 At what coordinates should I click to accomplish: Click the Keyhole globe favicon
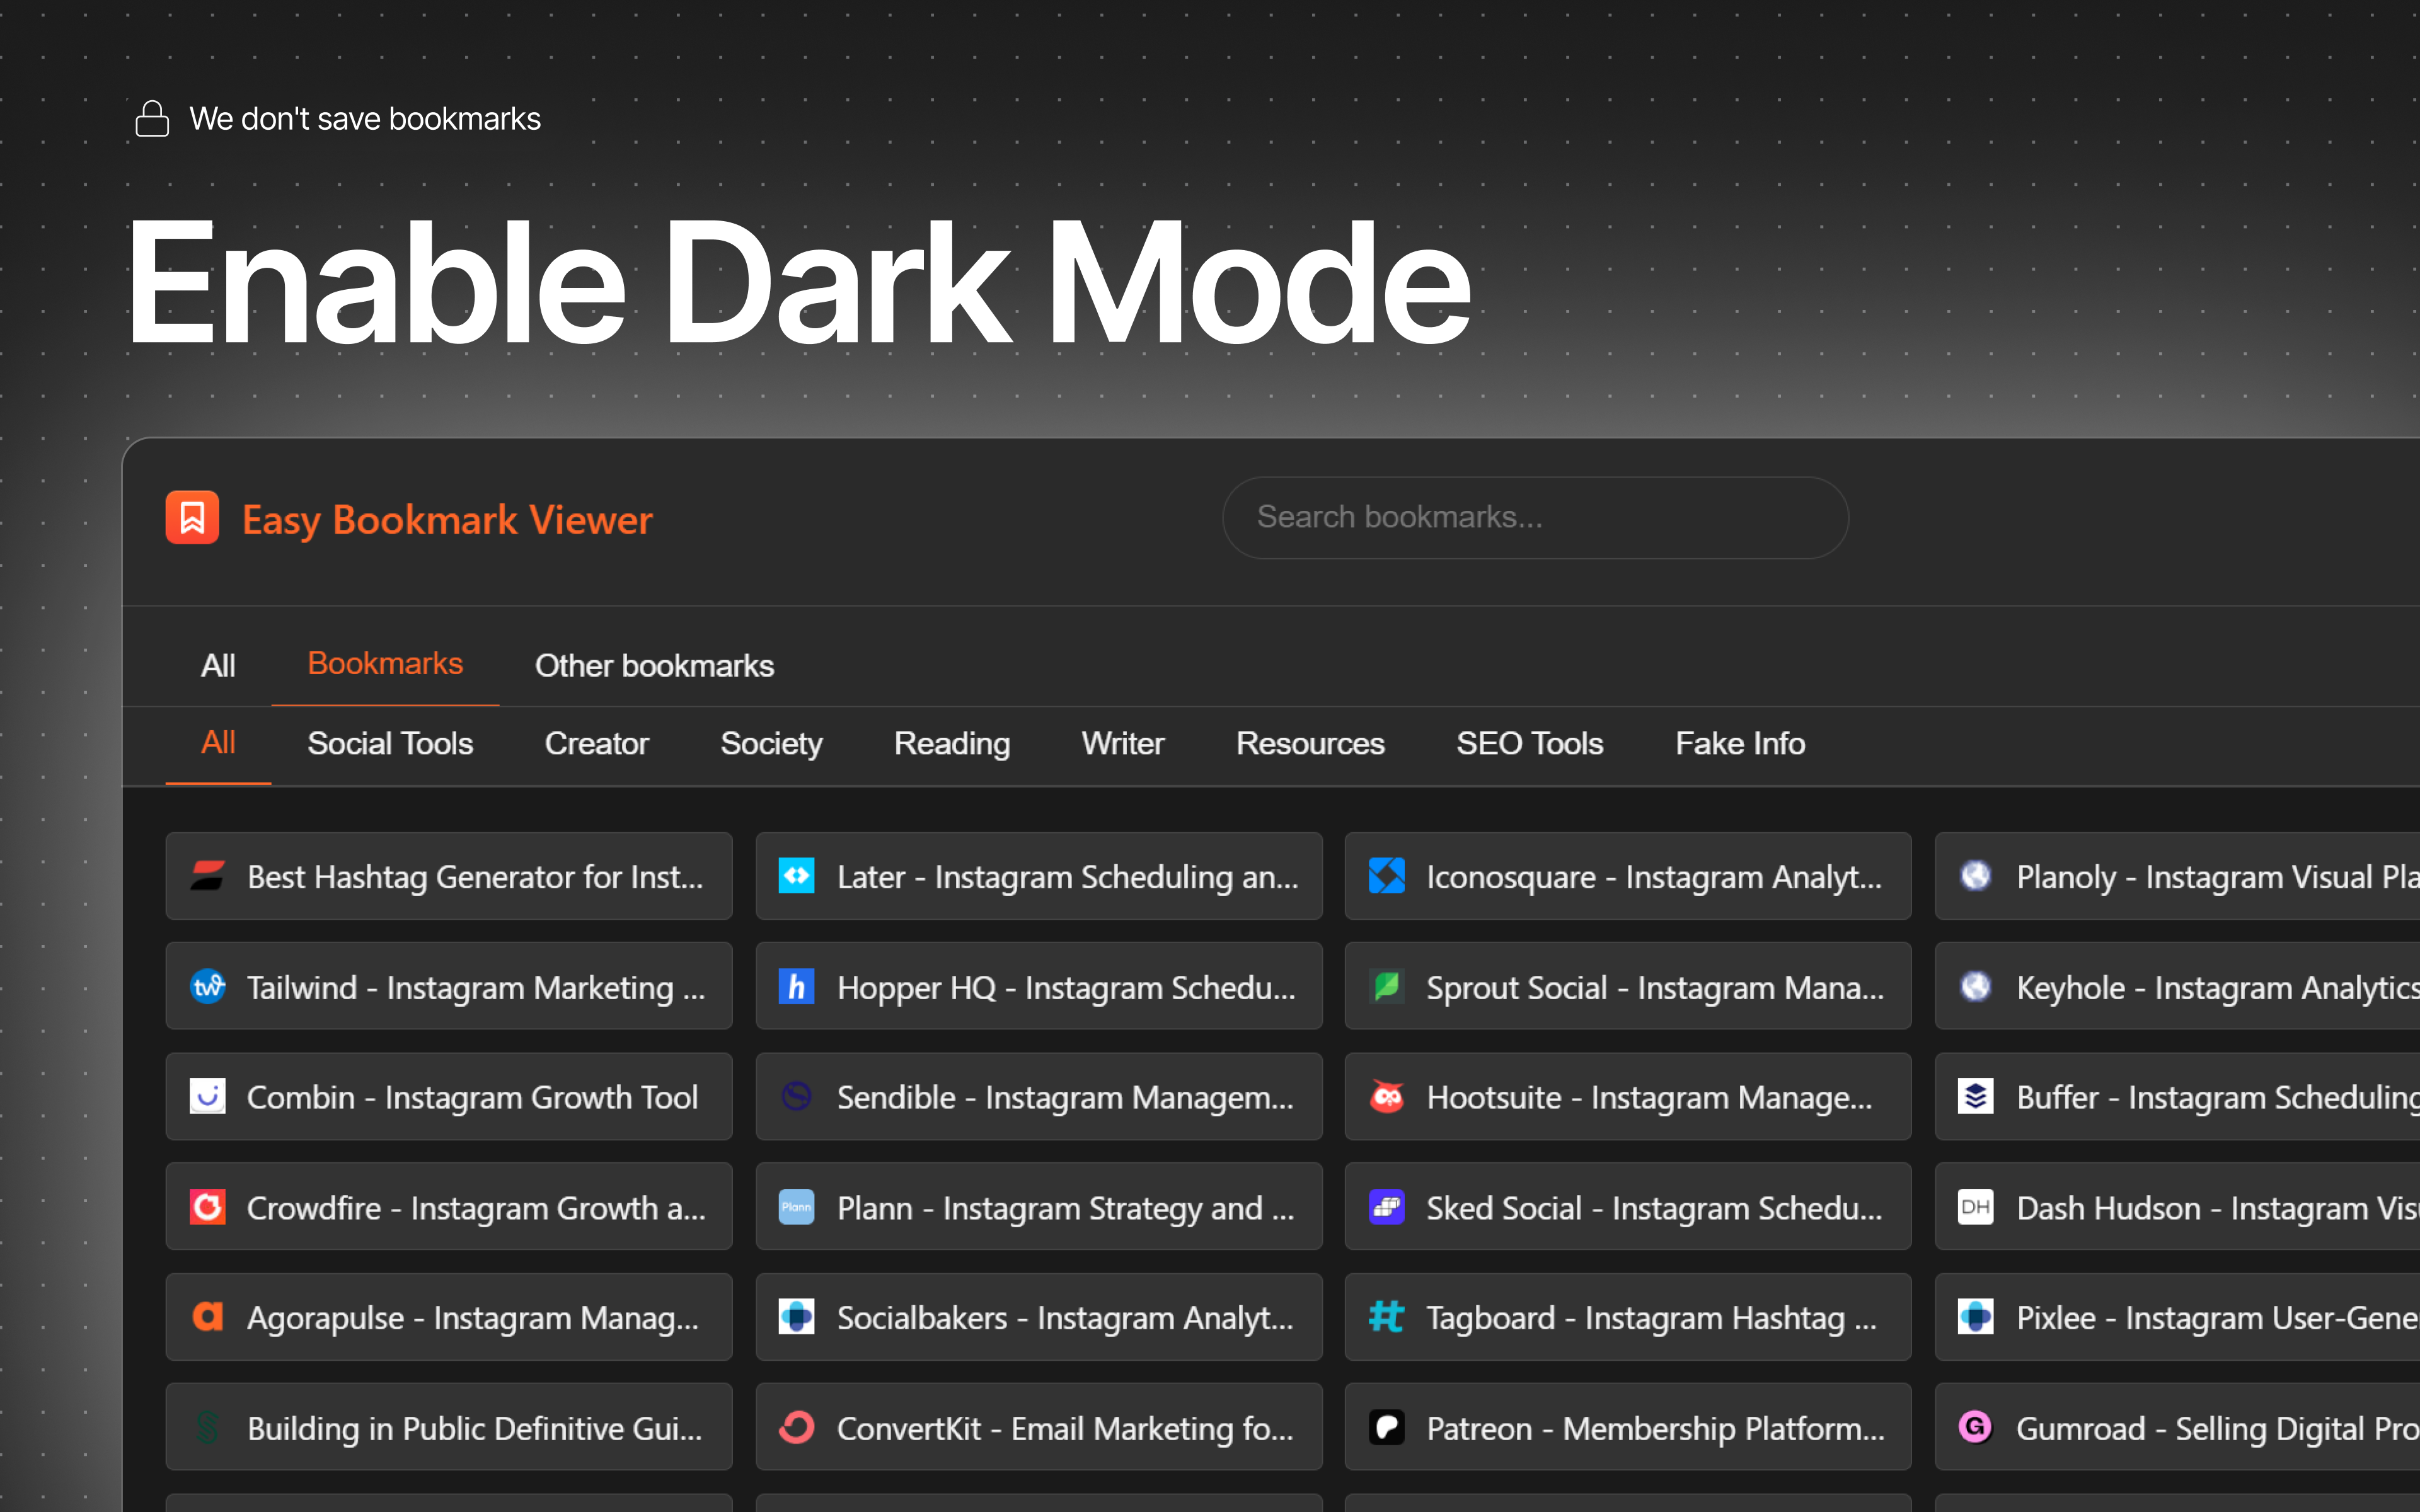(x=1975, y=987)
